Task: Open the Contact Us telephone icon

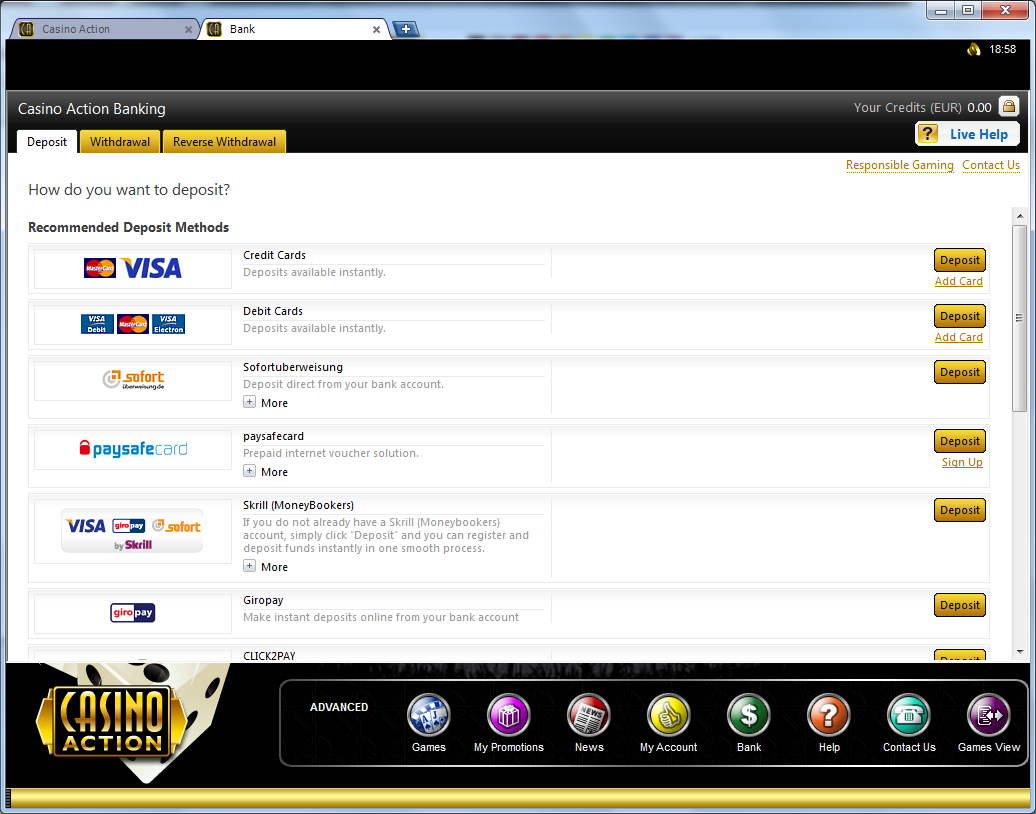Action: (x=908, y=715)
